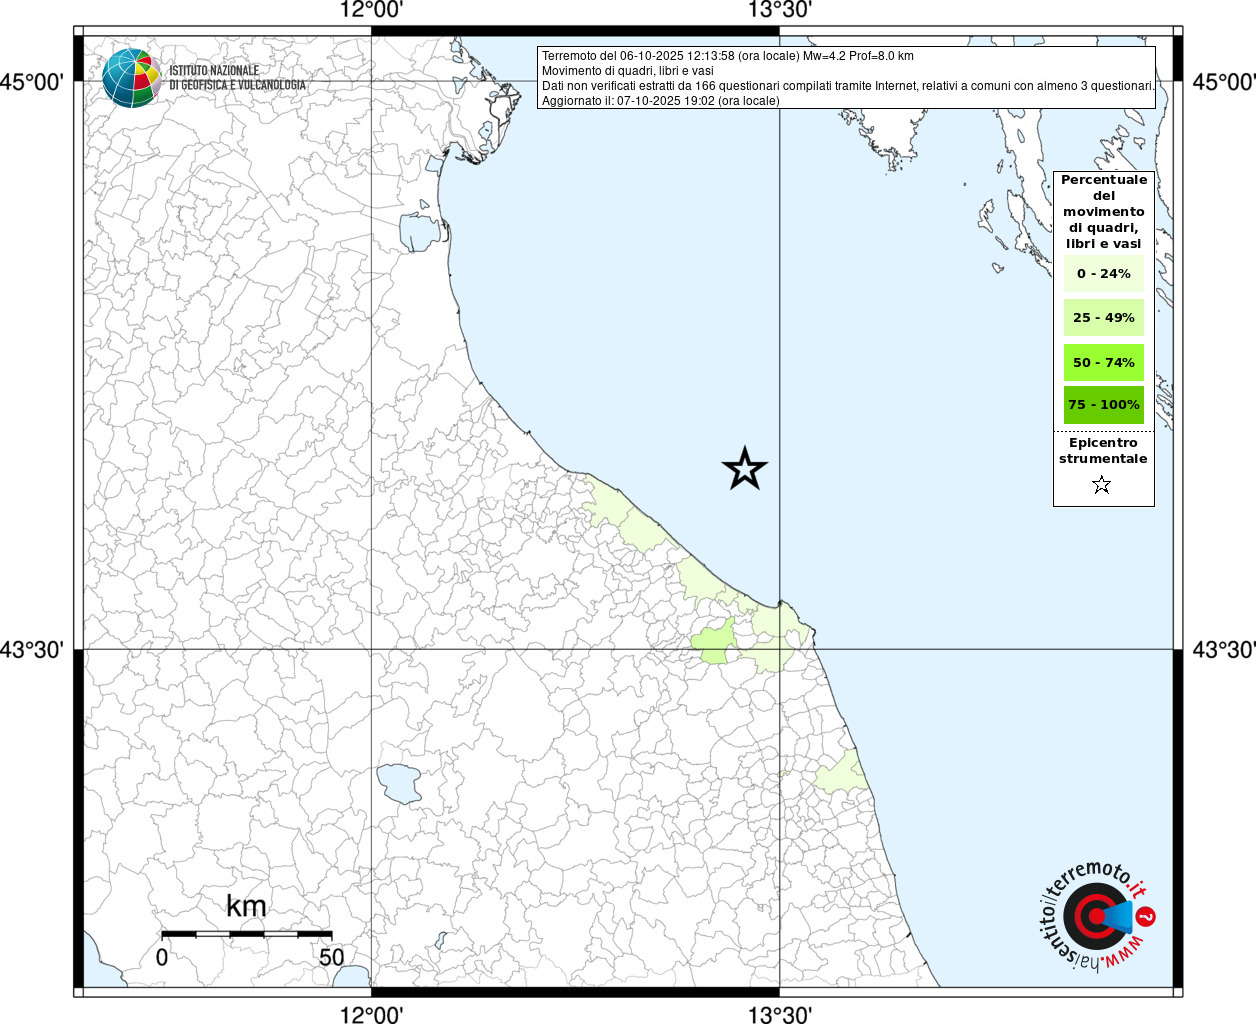1256x1024 pixels.
Task: Click the legend title 'Percentuale del movimento'
Action: click(1103, 211)
